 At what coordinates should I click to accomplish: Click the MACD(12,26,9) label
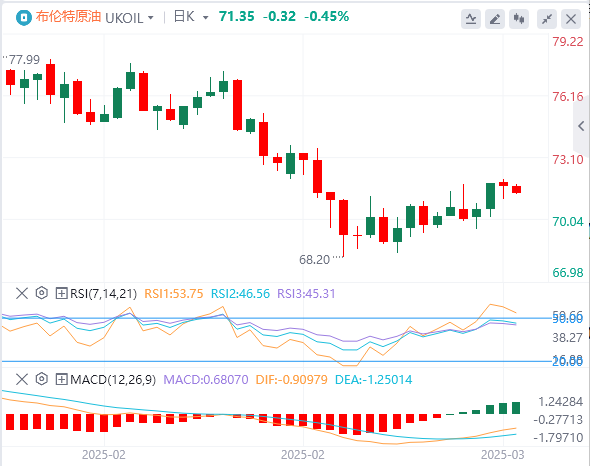click(113, 379)
